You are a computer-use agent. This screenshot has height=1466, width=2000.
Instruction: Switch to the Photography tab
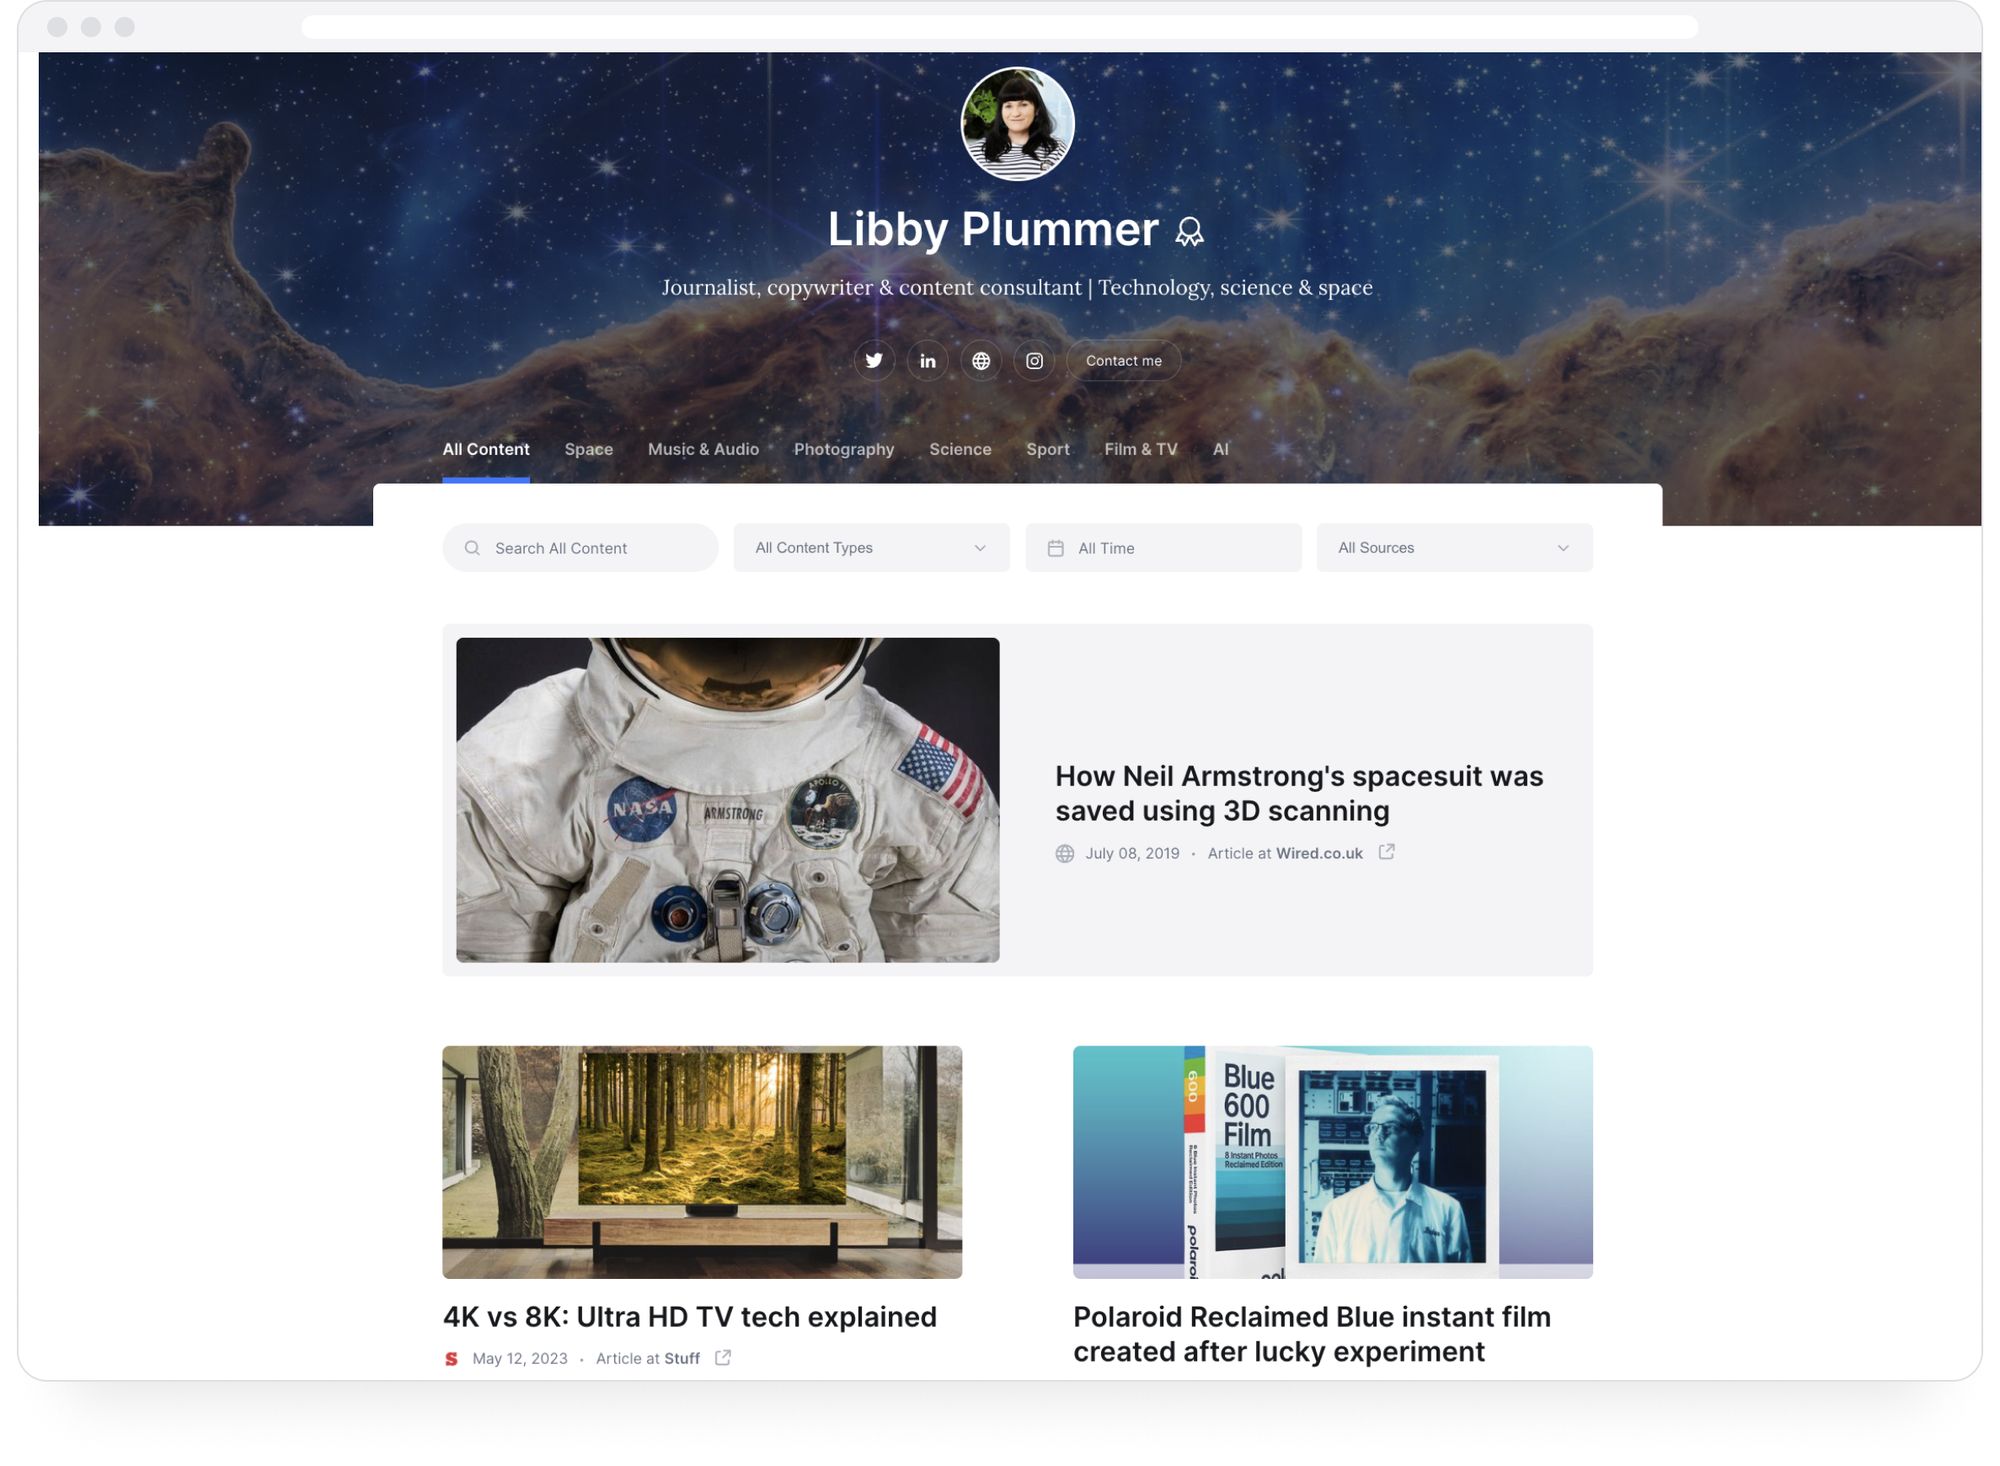843,449
